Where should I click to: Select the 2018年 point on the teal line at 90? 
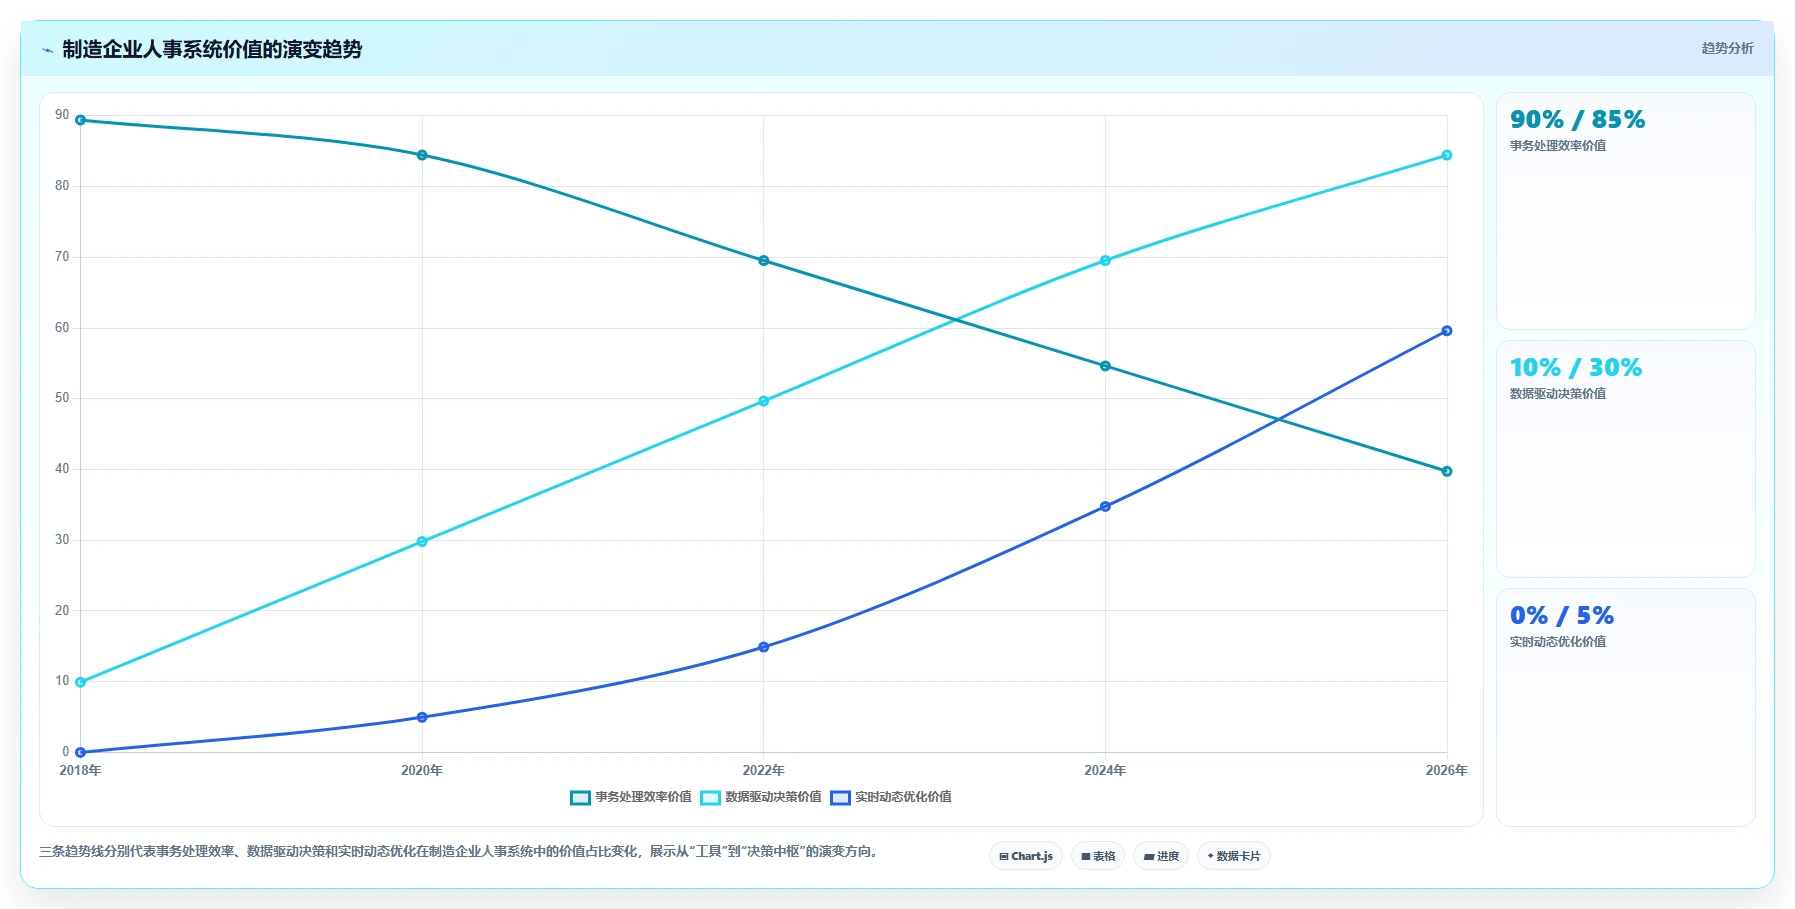point(81,120)
